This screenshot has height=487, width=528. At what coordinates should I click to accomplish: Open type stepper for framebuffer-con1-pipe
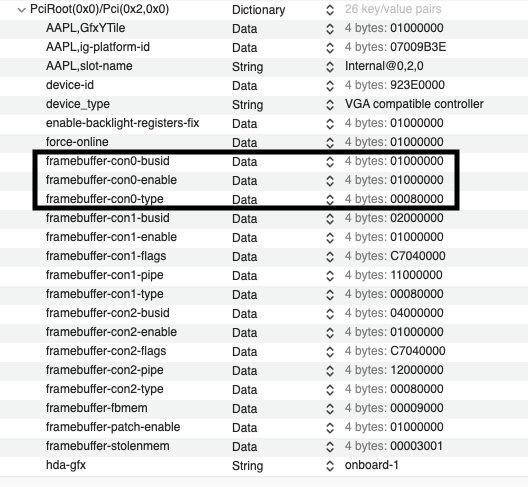coord(330,276)
